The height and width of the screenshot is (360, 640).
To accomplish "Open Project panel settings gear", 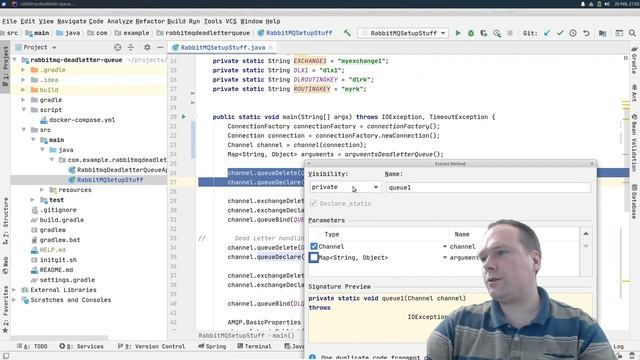I will tap(147, 47).
